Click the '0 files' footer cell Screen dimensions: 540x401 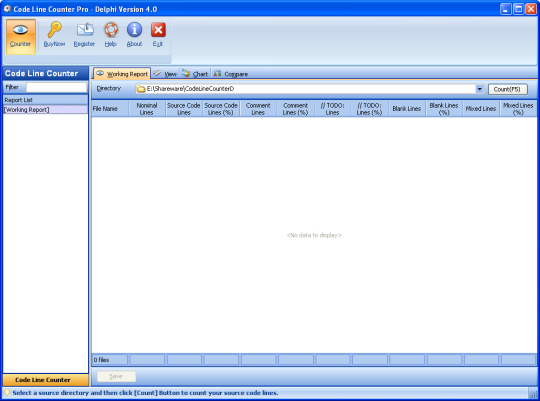110,360
